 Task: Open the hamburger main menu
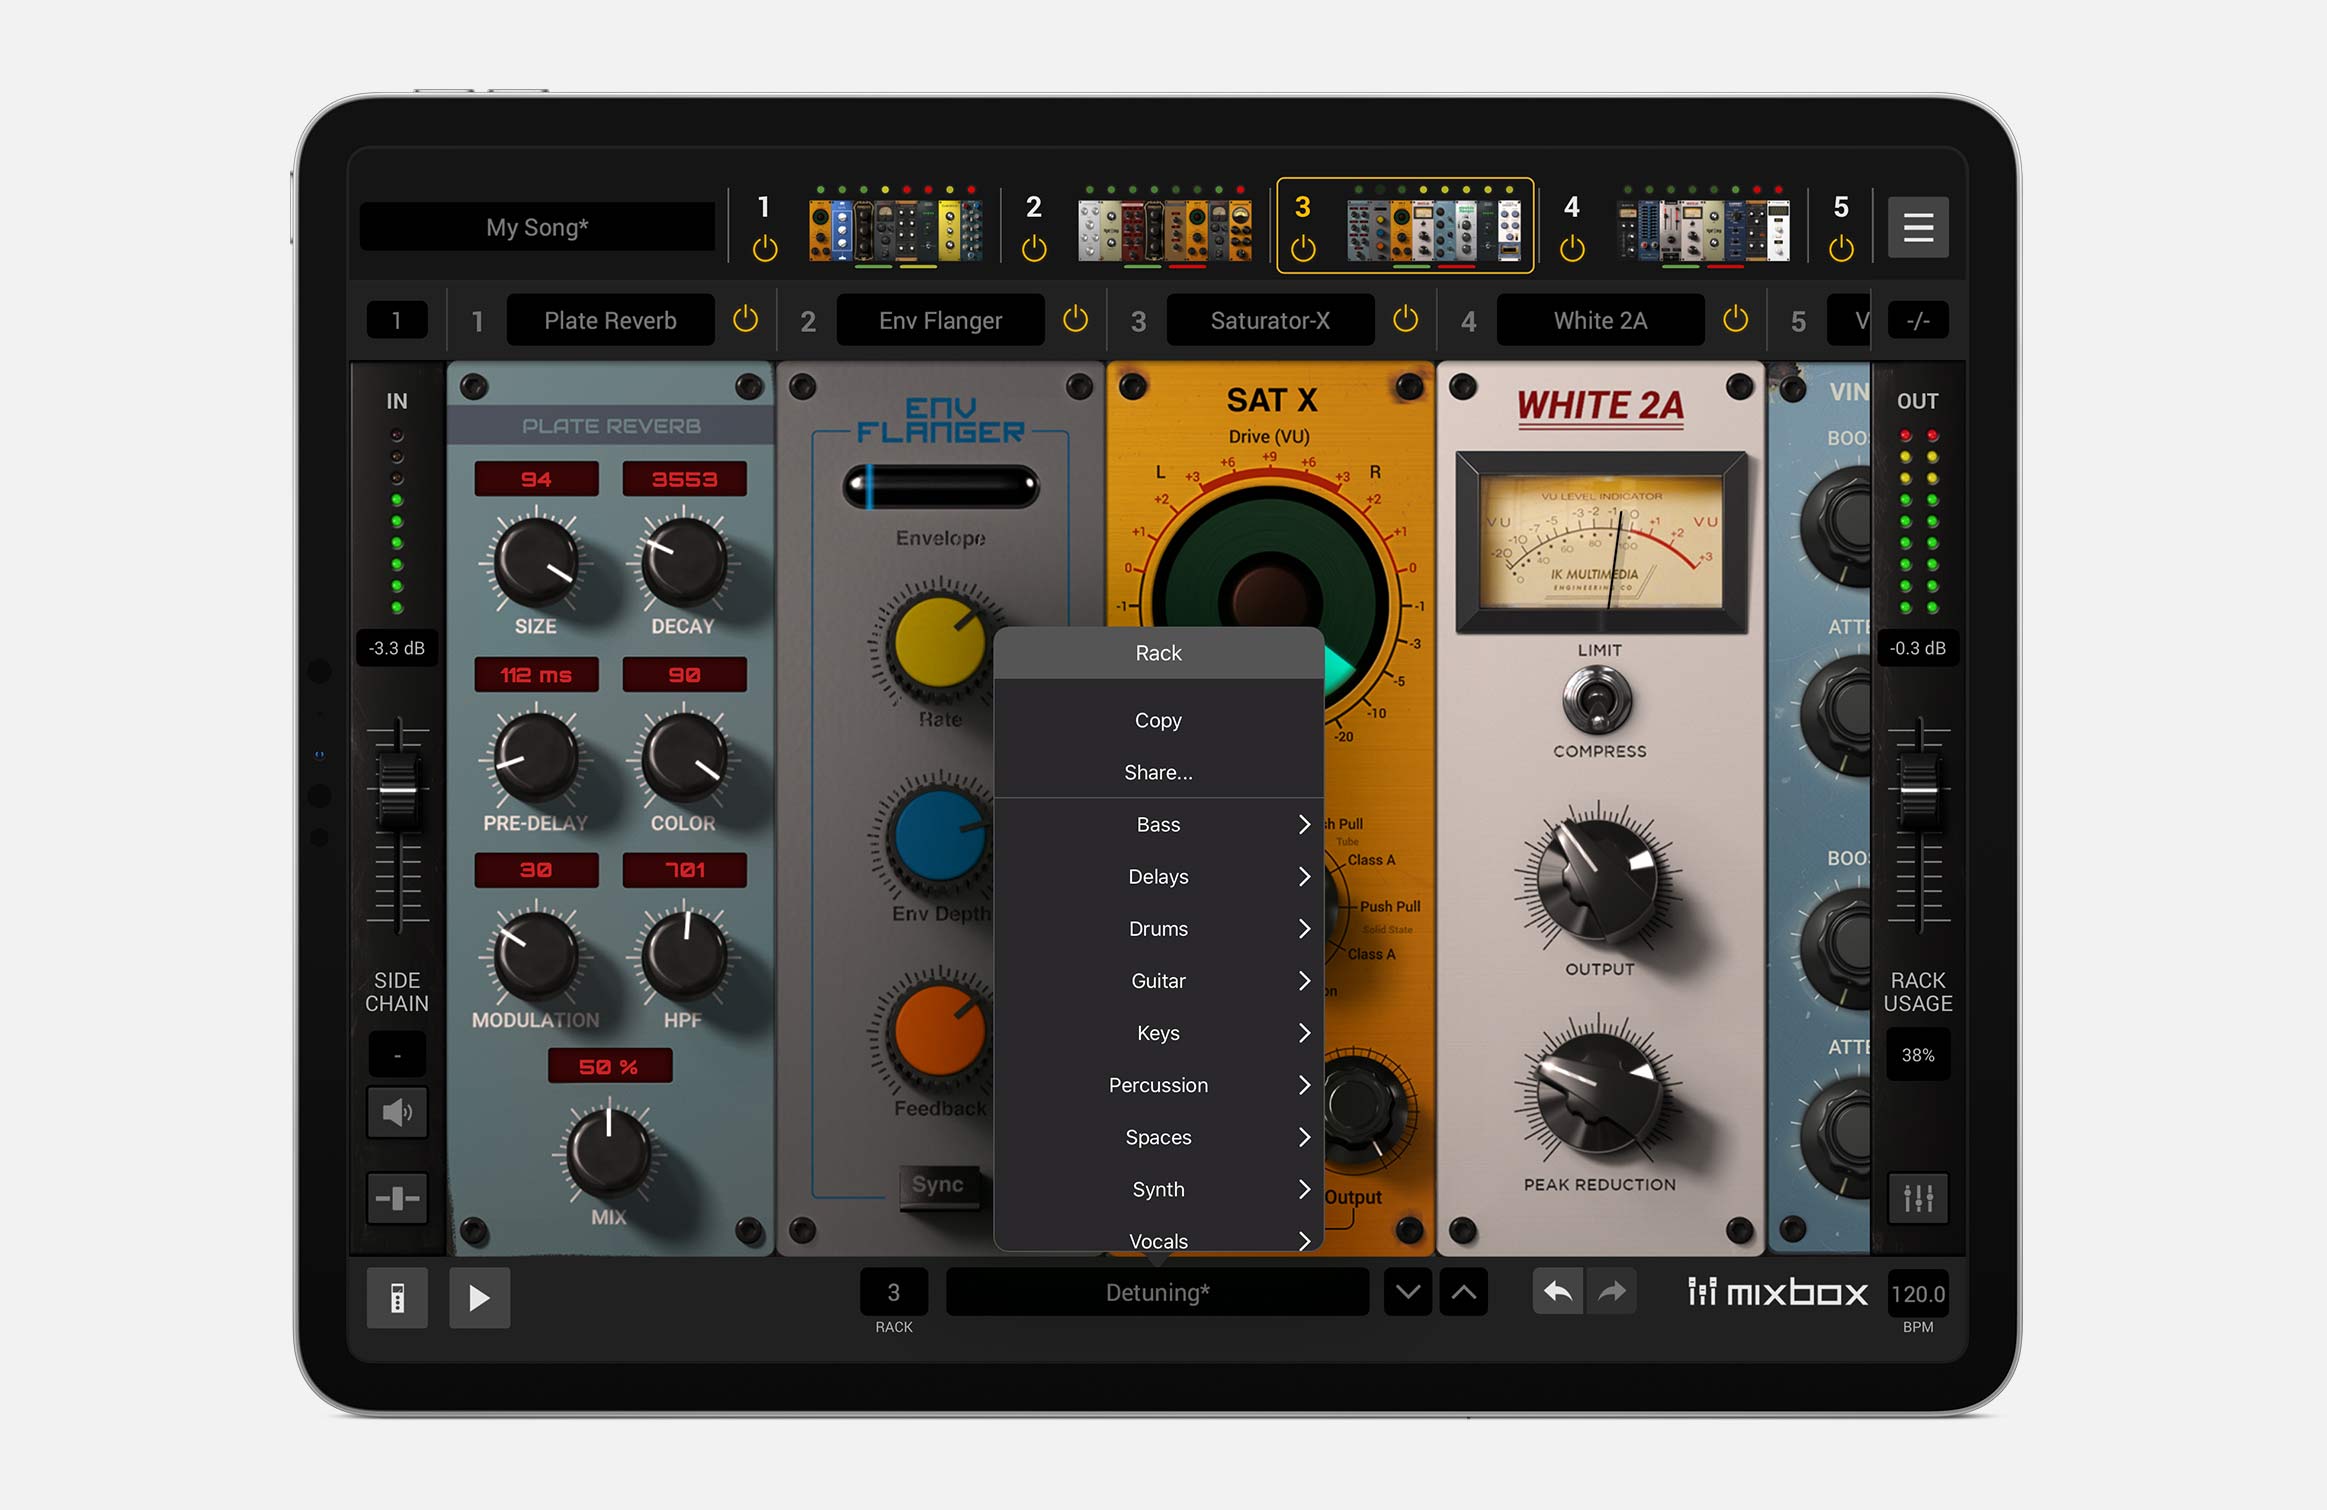click(1917, 227)
